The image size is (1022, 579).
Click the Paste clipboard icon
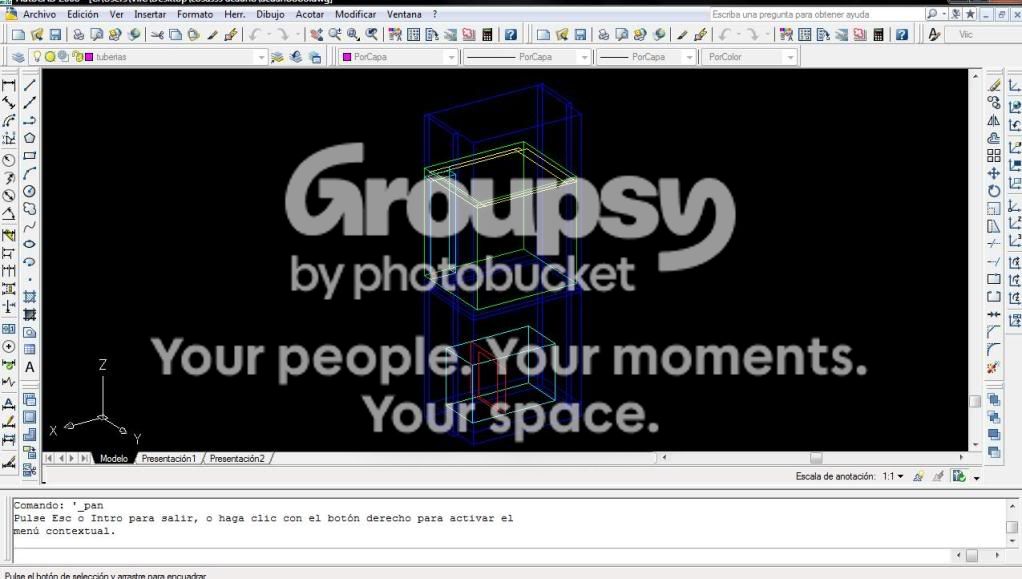coord(194,35)
